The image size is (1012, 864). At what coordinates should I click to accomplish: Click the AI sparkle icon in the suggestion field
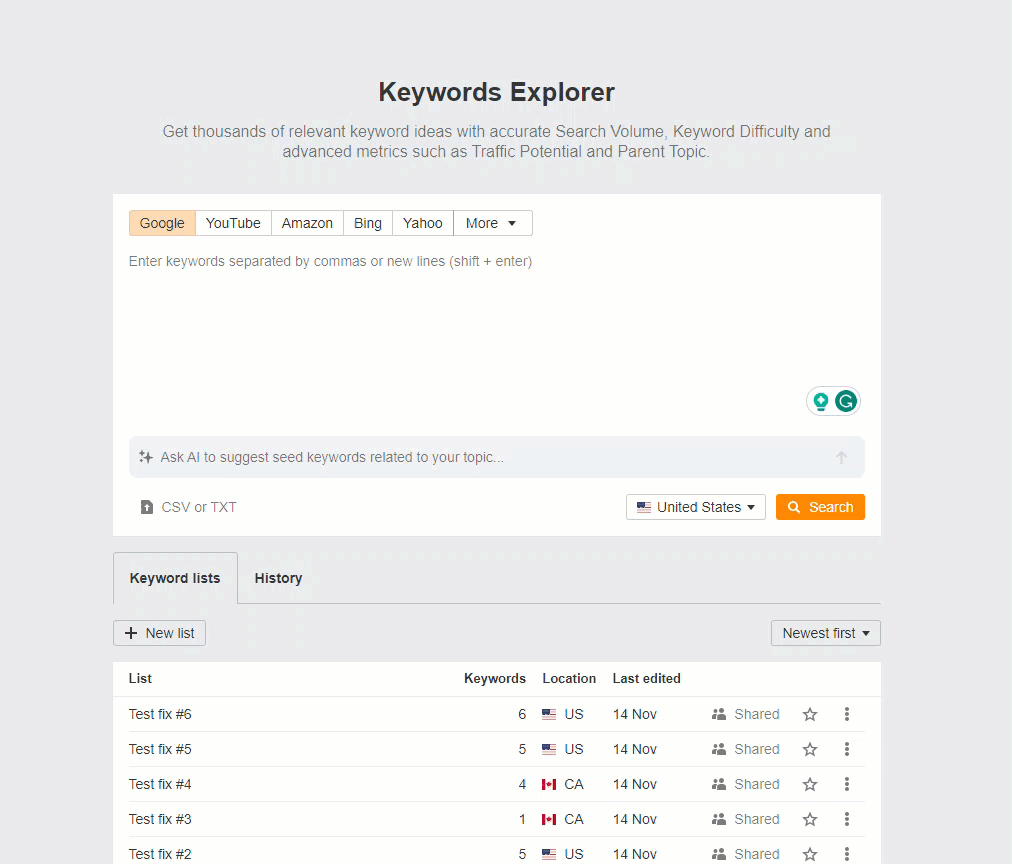coord(147,456)
